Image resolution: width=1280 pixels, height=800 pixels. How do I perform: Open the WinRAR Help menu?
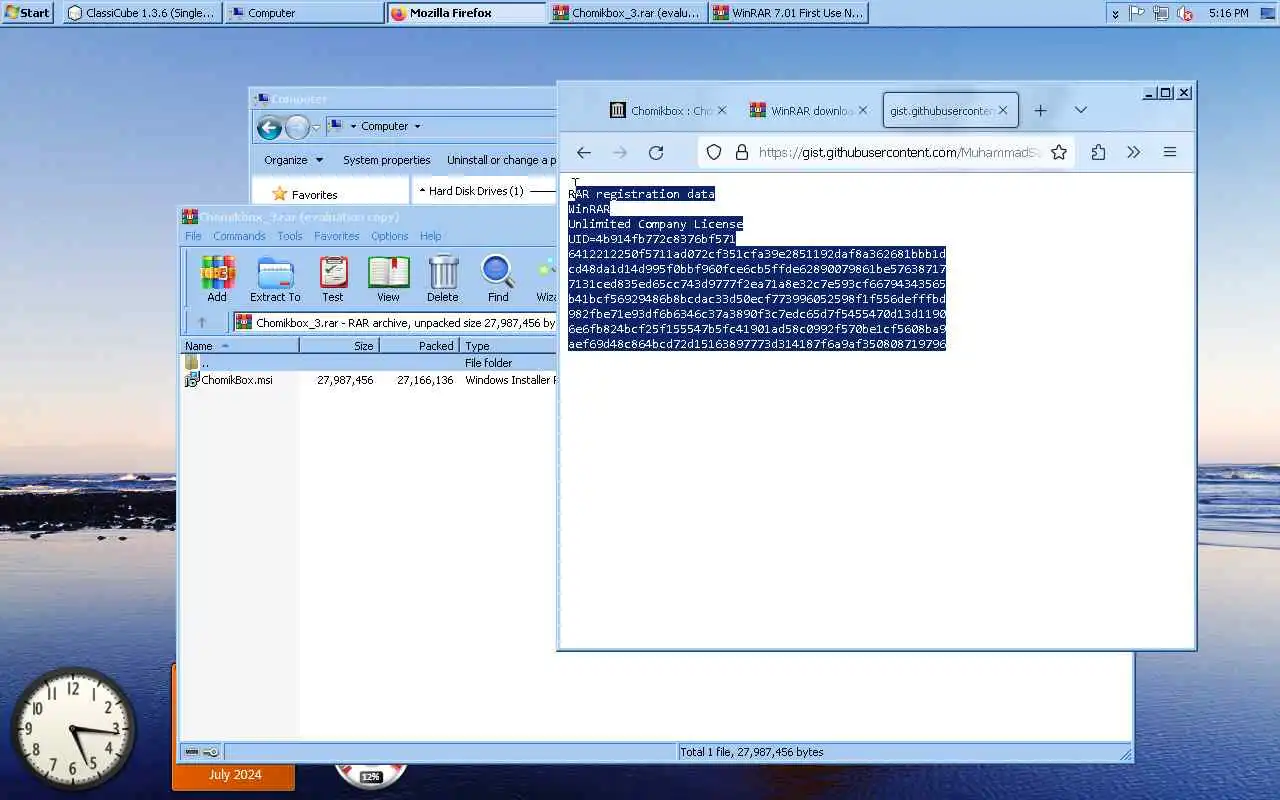coord(430,236)
